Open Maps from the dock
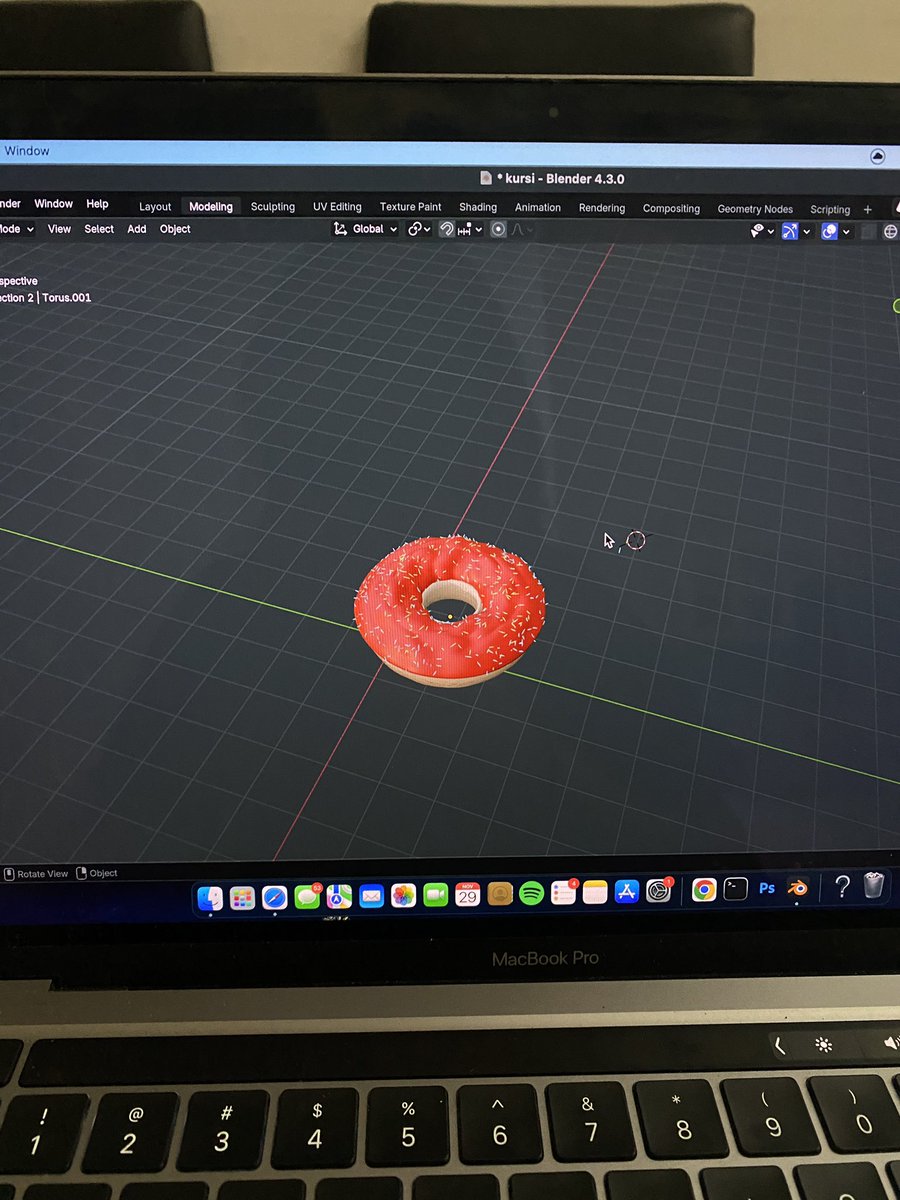Image resolution: width=900 pixels, height=1200 pixels. click(339, 896)
